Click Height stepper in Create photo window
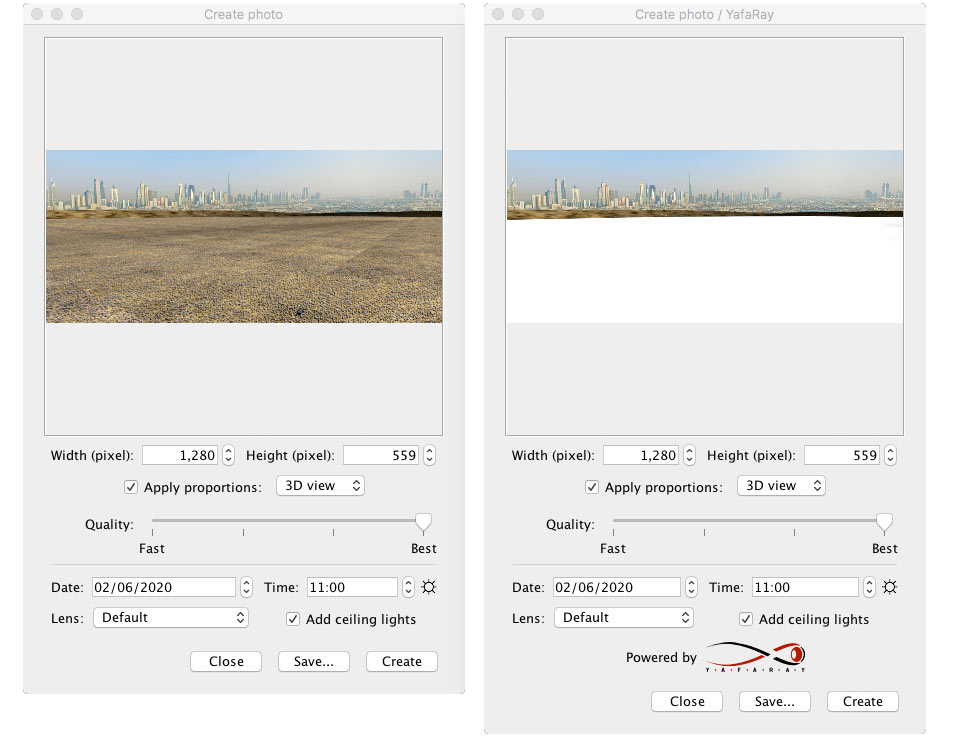 pos(429,455)
